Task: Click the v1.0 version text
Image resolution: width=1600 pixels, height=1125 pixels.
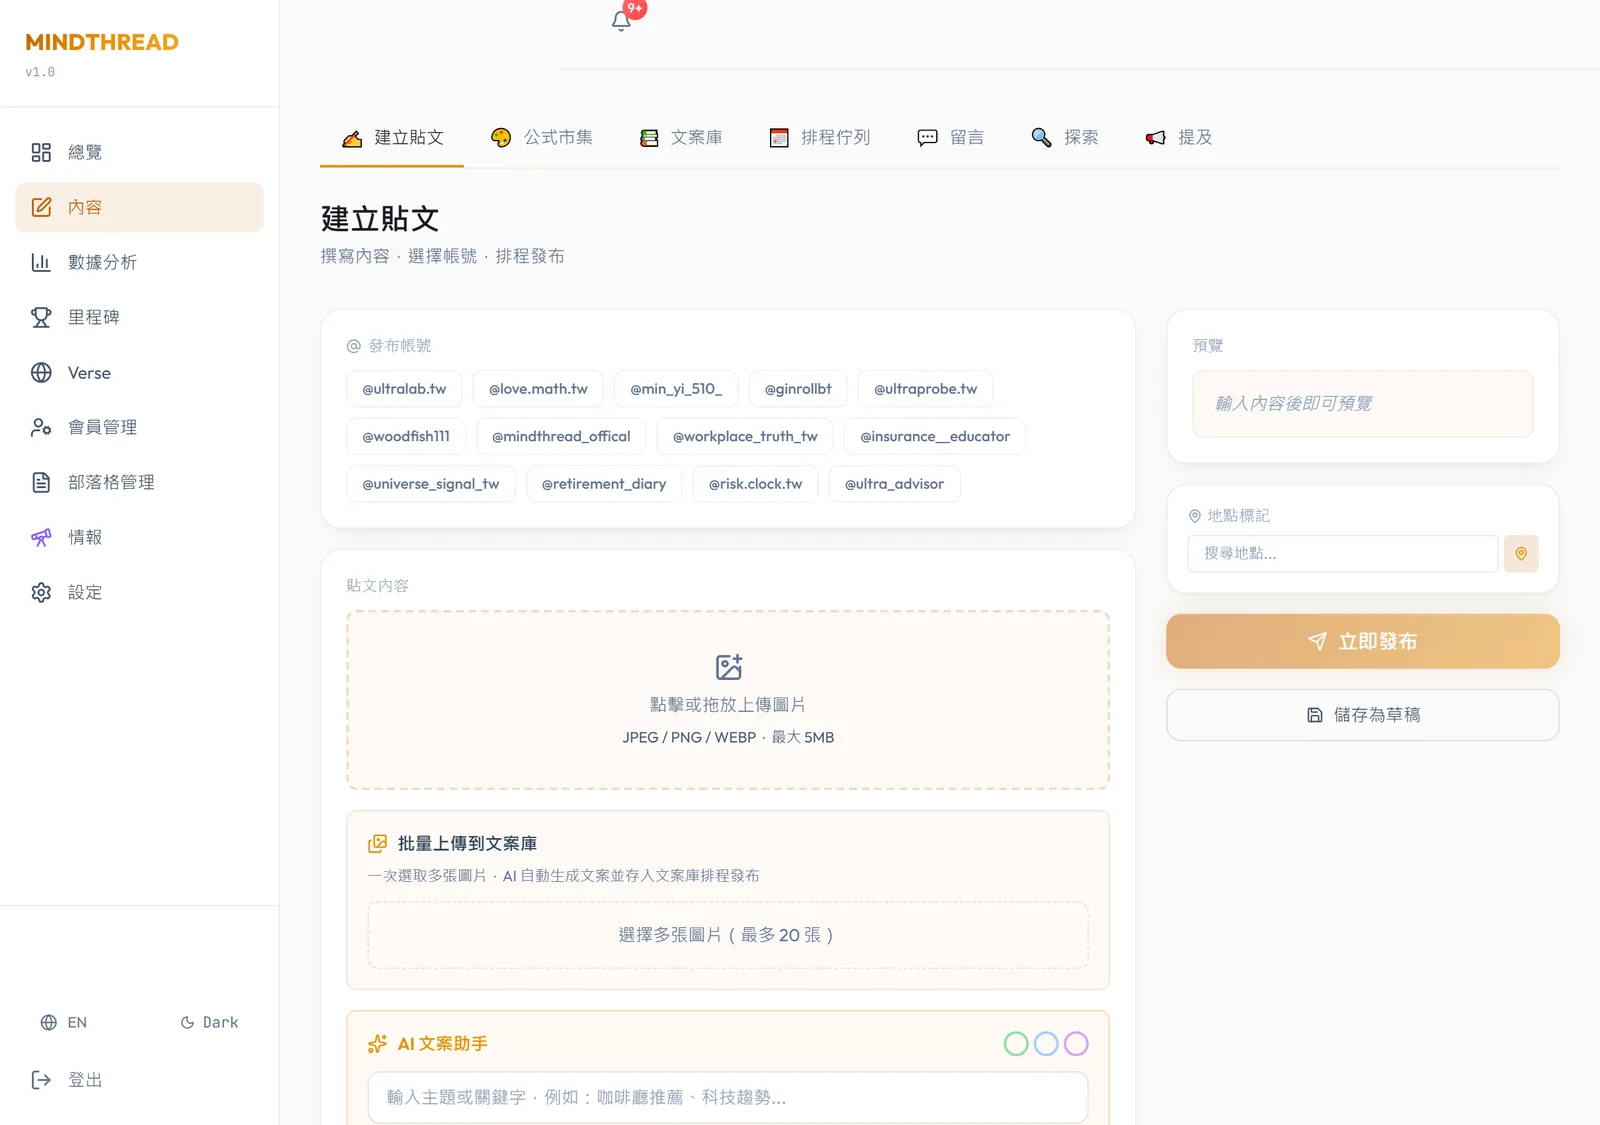Action: click(x=40, y=72)
